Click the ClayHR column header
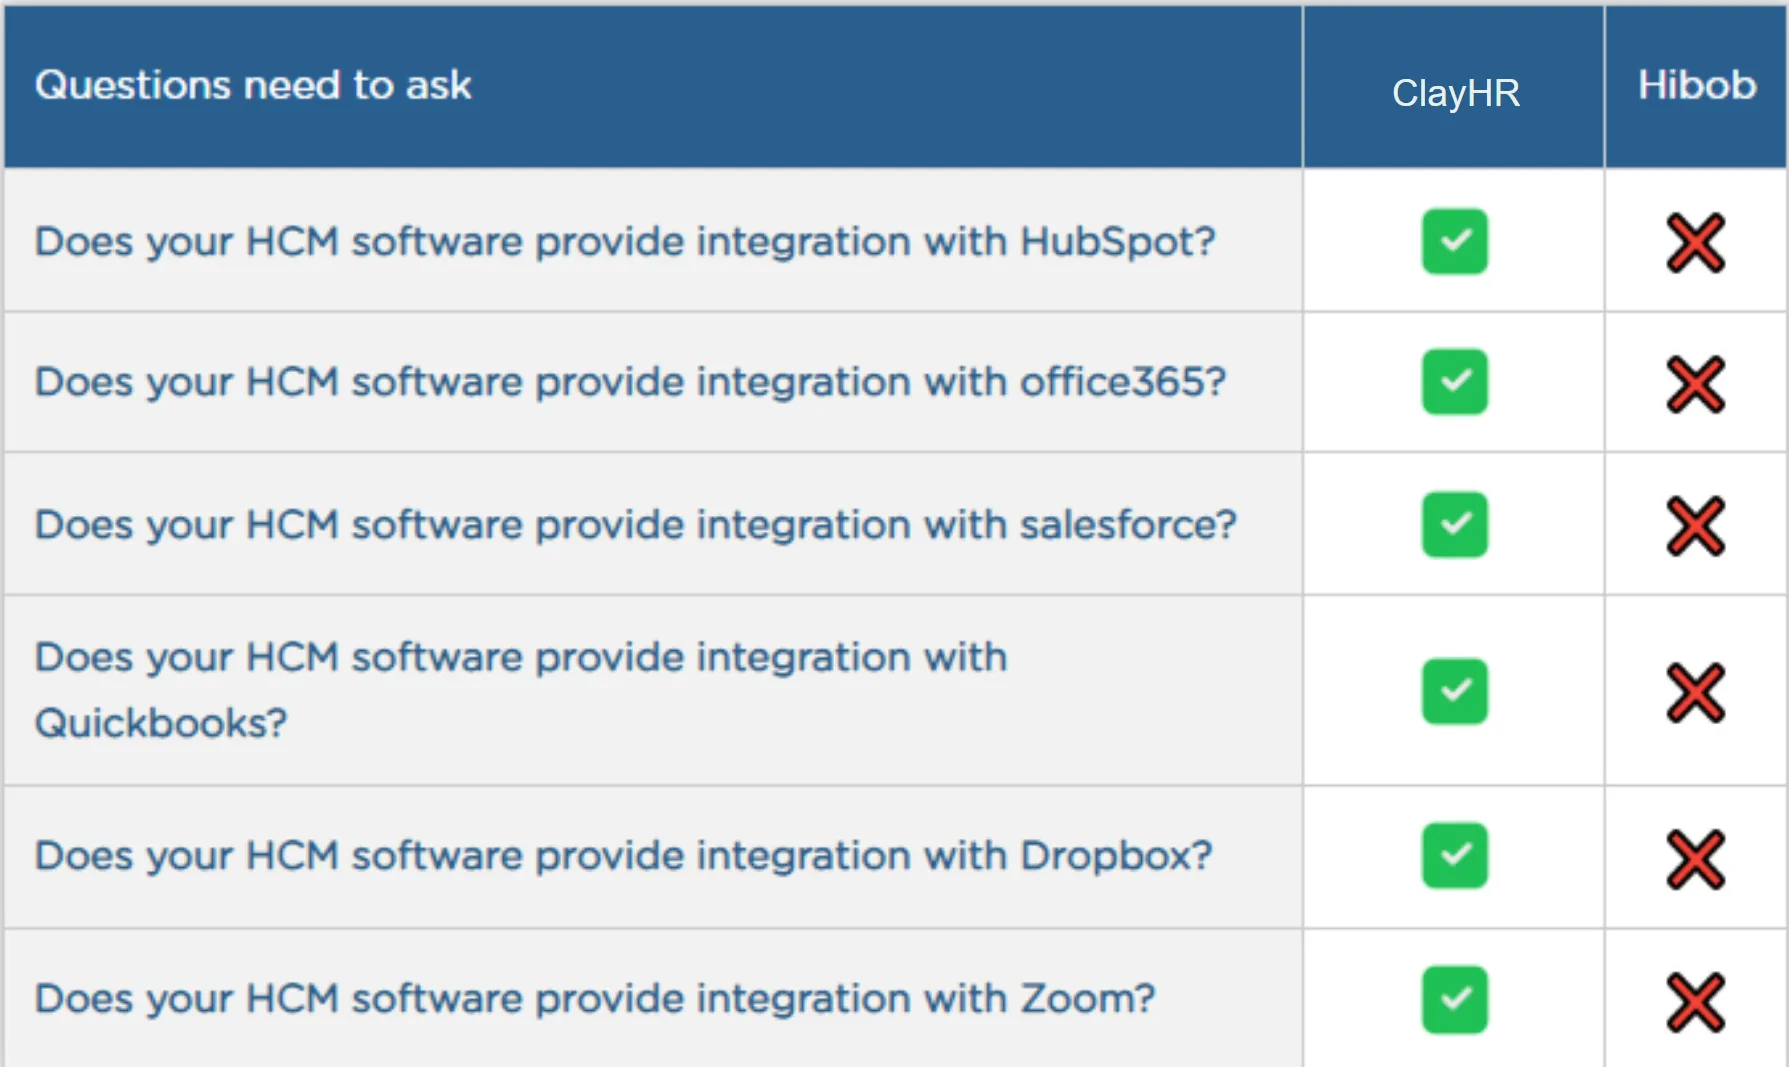This screenshot has width=1789, height=1067. point(1455,93)
